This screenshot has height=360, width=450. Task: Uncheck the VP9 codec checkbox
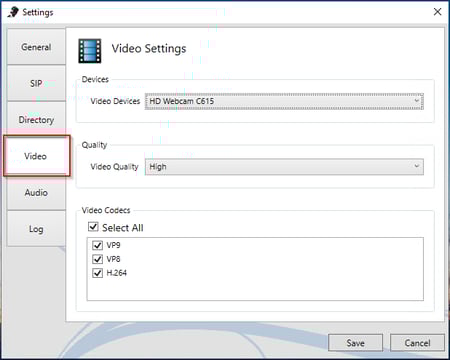tap(97, 245)
